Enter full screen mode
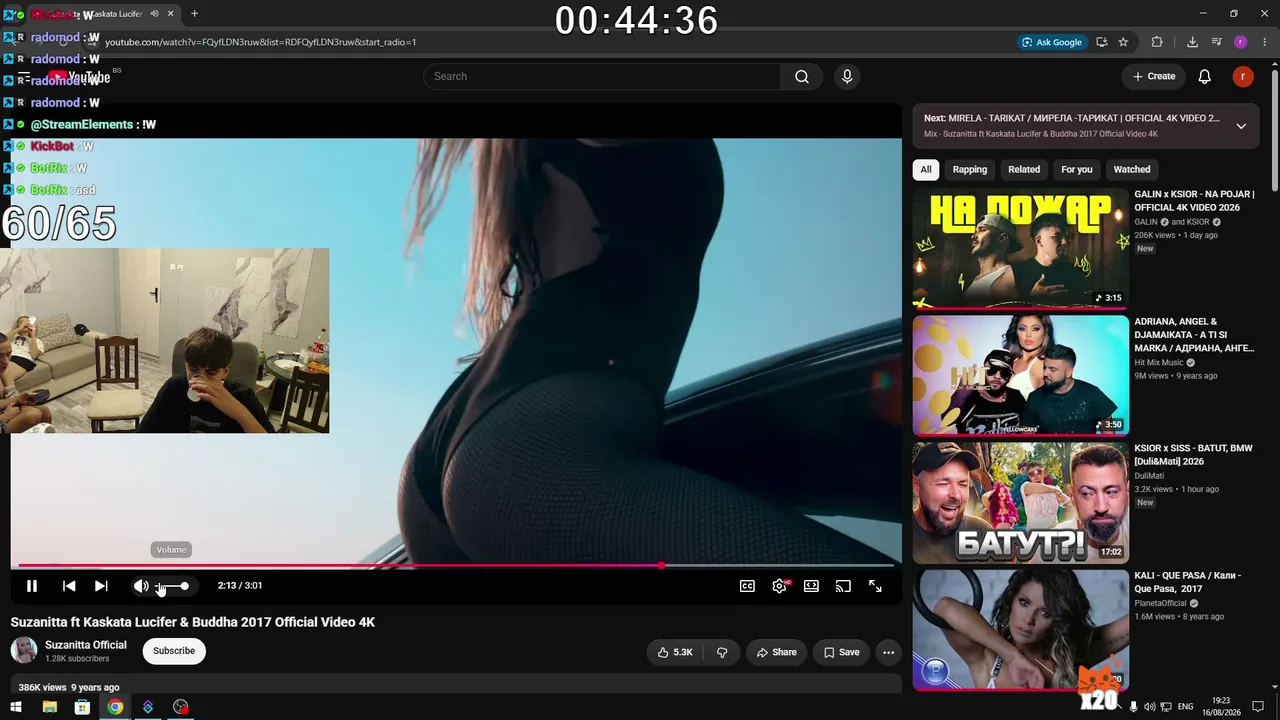This screenshot has width=1280, height=720. coord(875,586)
